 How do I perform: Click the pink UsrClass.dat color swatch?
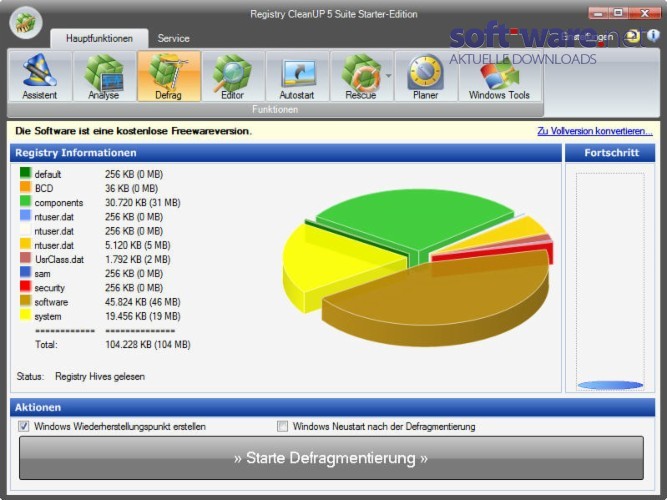[x=26, y=258]
